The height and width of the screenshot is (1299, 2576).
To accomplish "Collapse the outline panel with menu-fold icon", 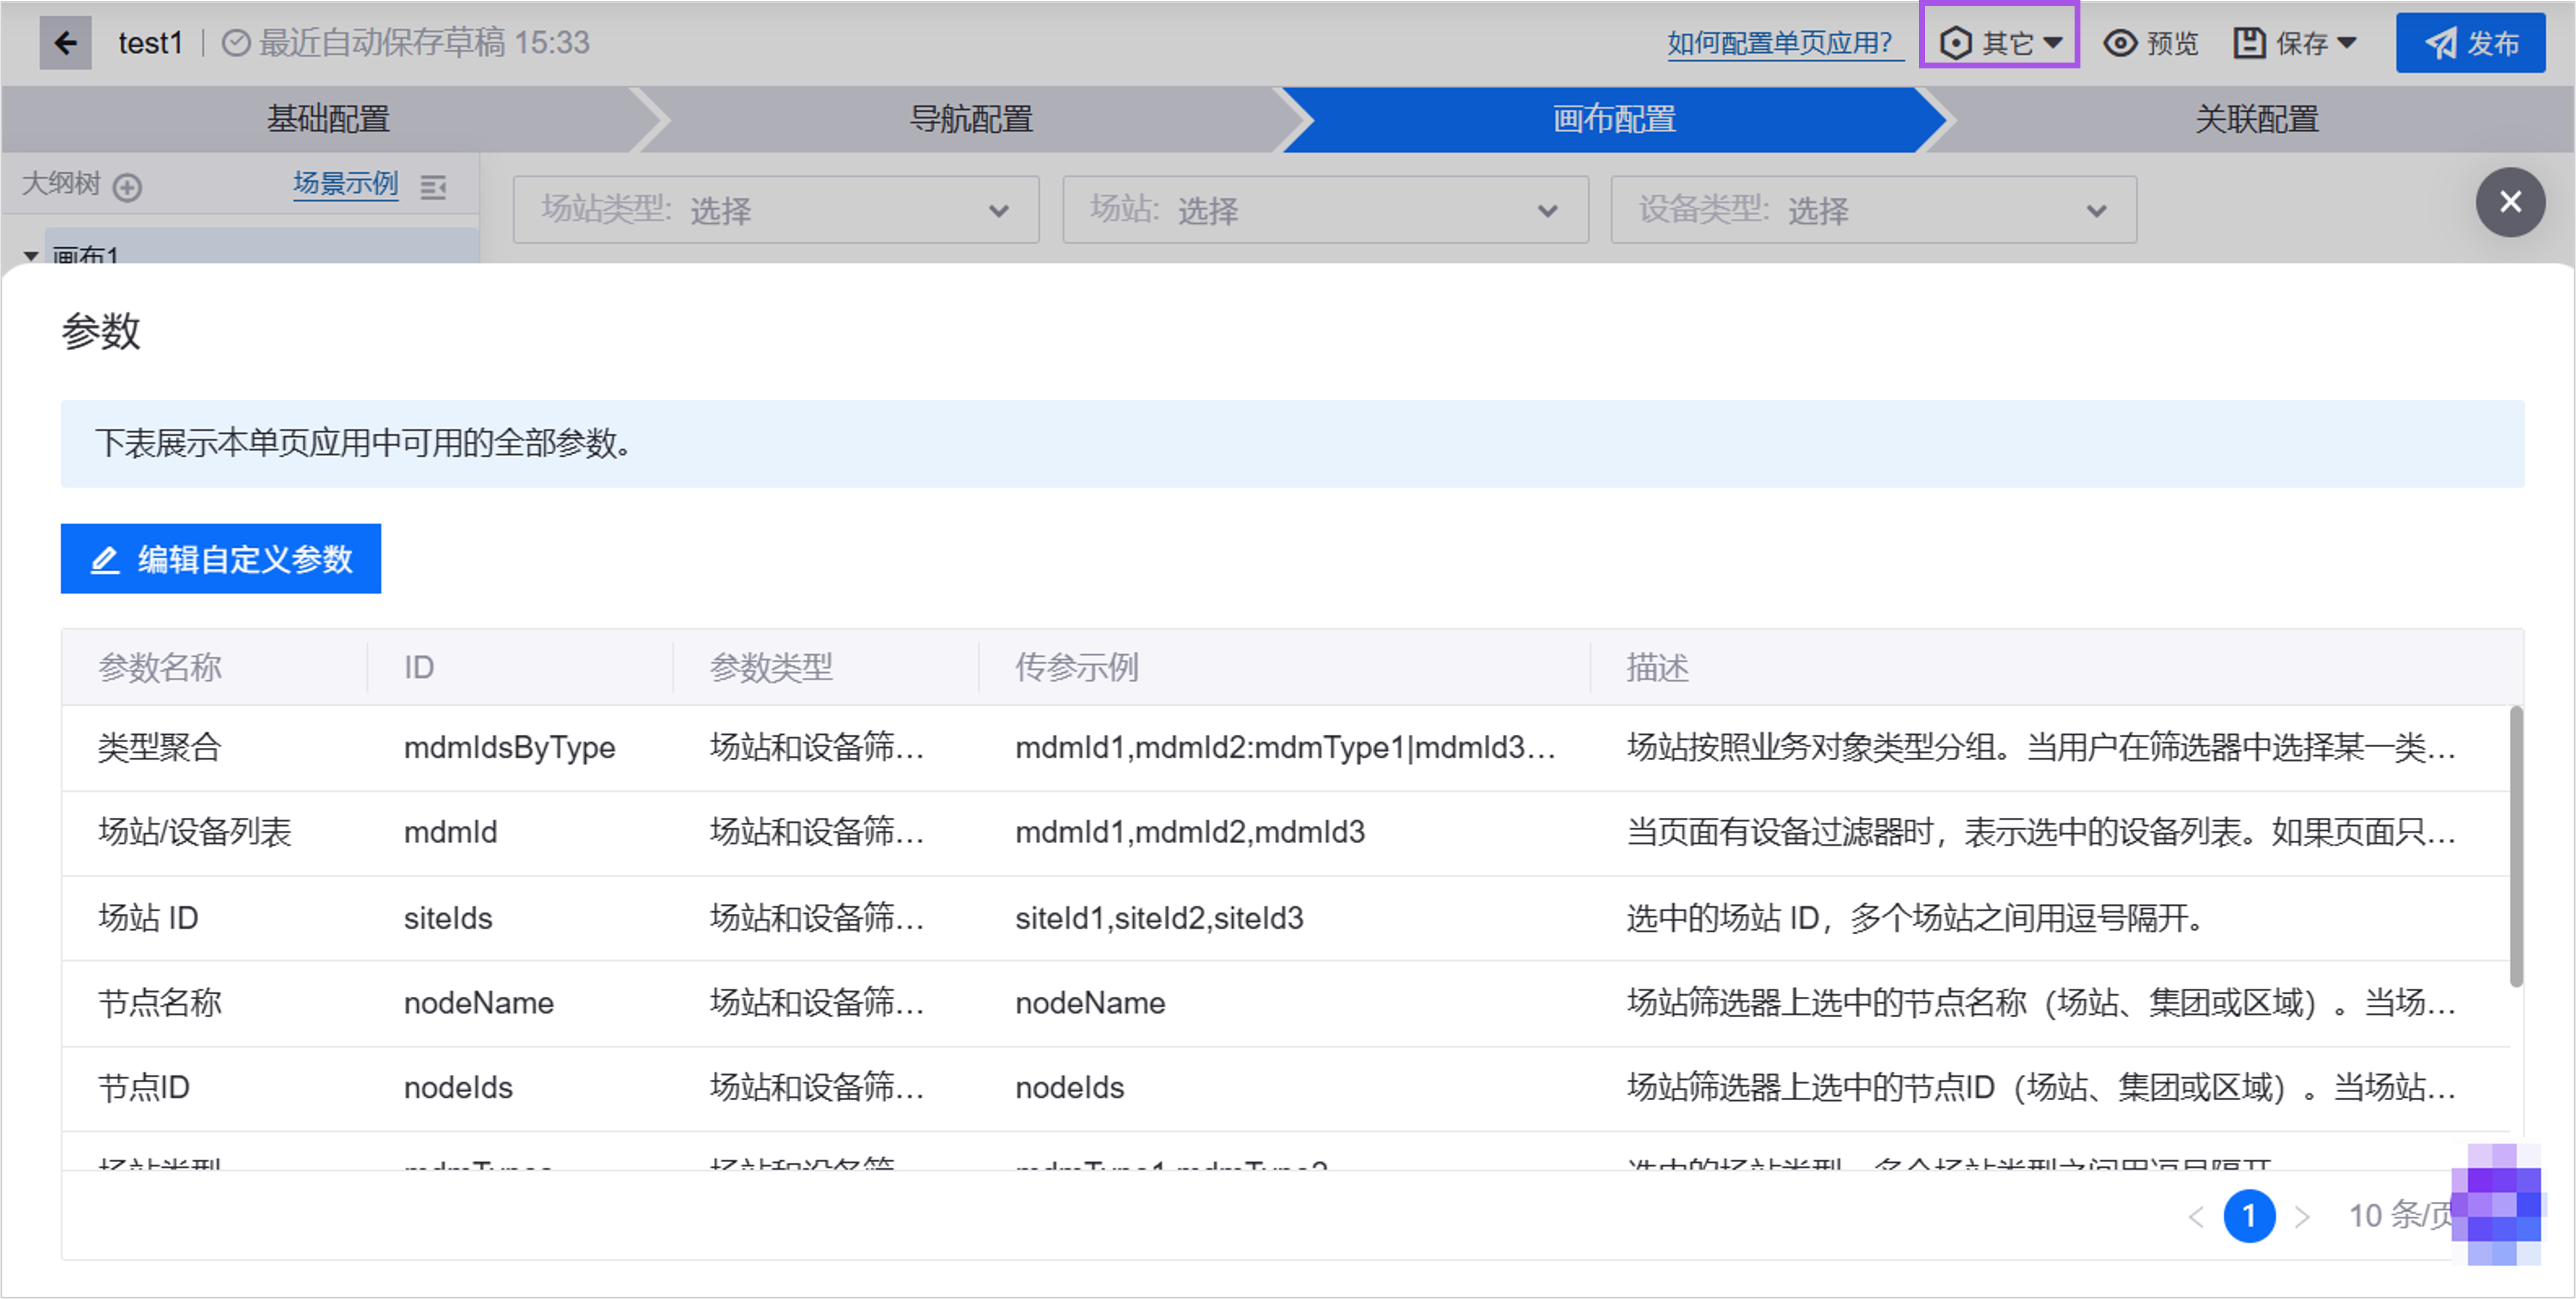I will pos(433,187).
